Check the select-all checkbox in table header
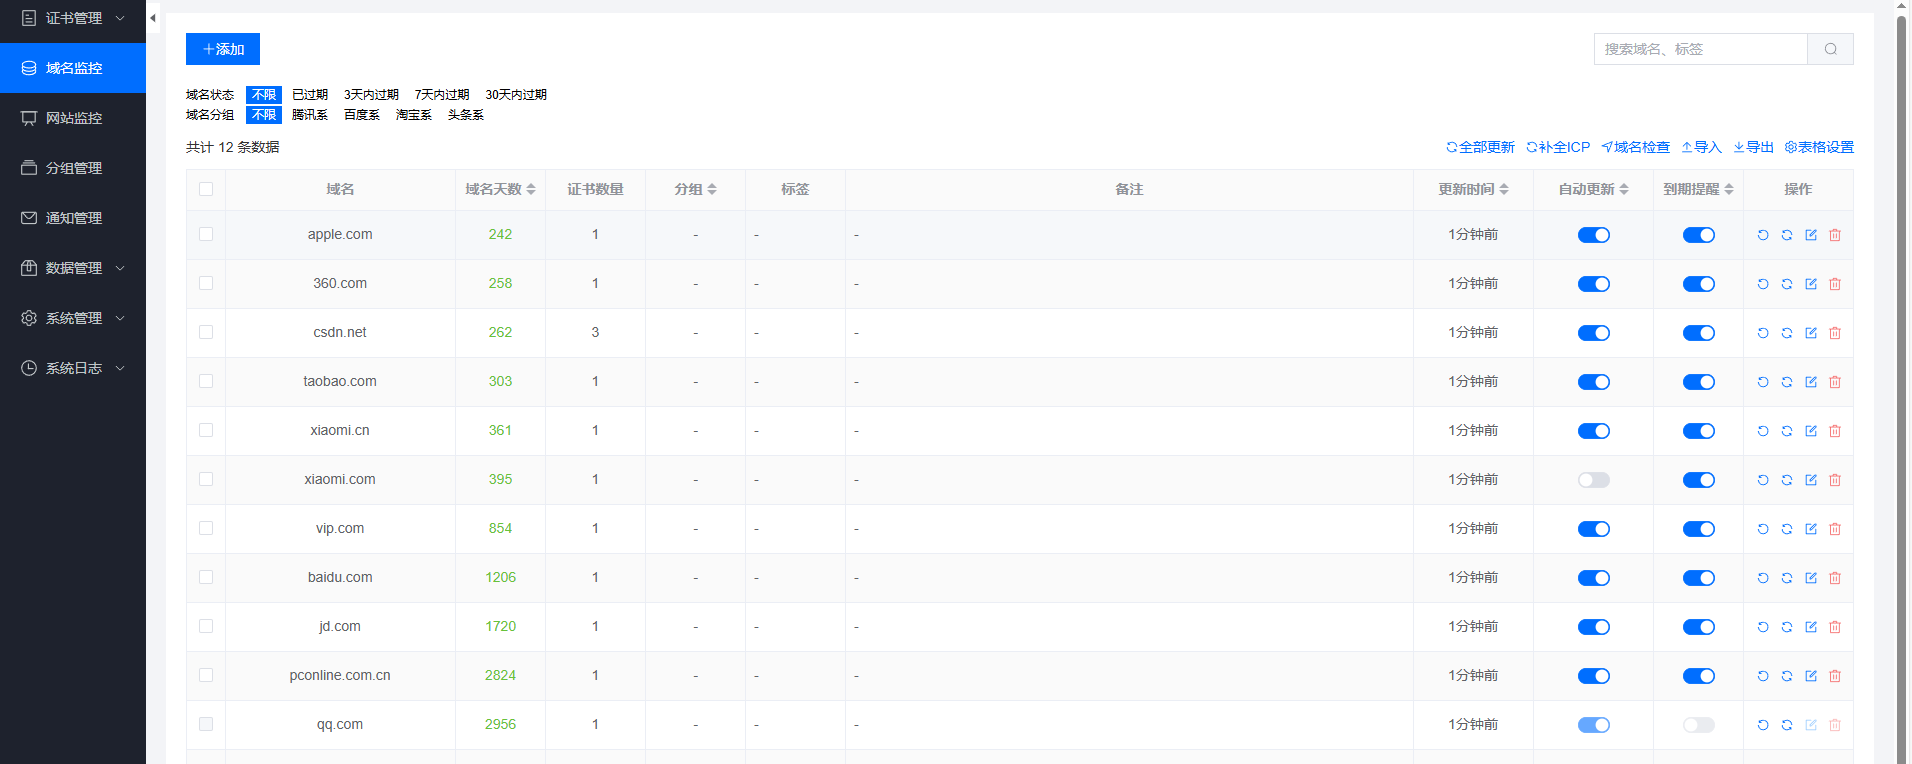This screenshot has height=764, width=1912. point(206,189)
